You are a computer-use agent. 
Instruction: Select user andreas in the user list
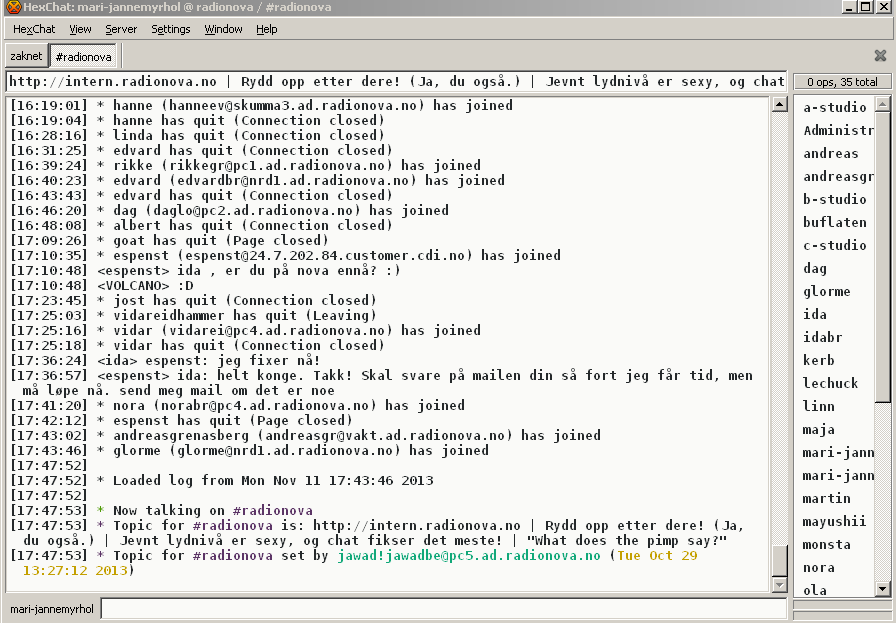[x=835, y=153]
